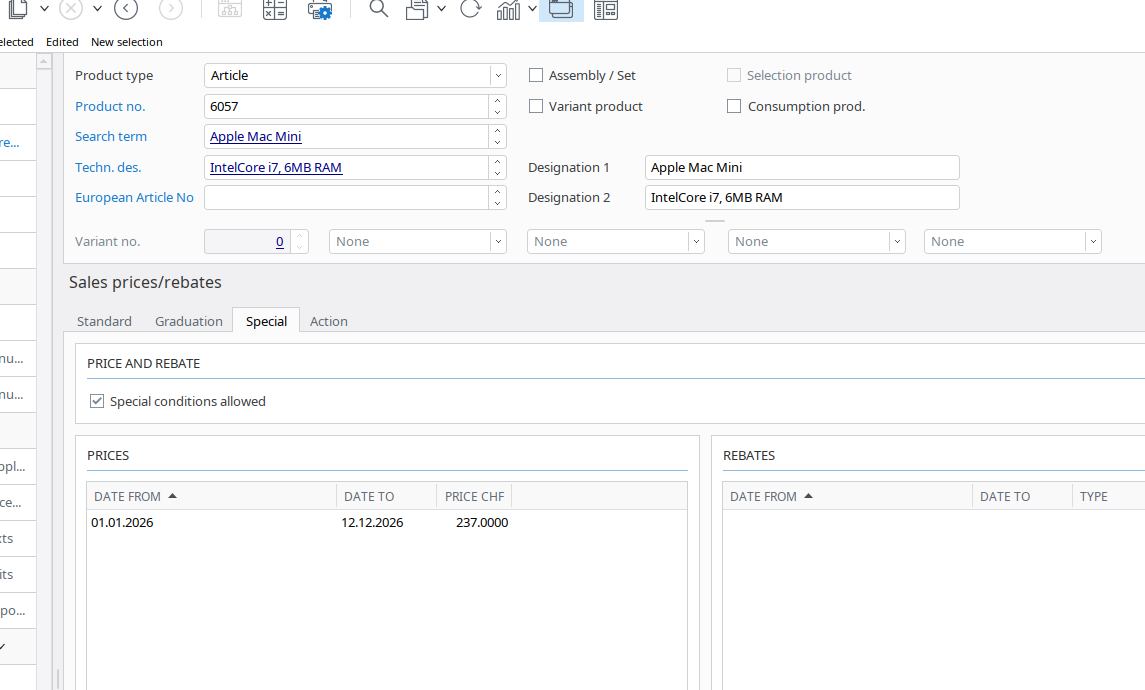The width and height of the screenshot is (1145, 690).
Task: Expand dropdown arrow next to chart icon
Action: pos(533,9)
